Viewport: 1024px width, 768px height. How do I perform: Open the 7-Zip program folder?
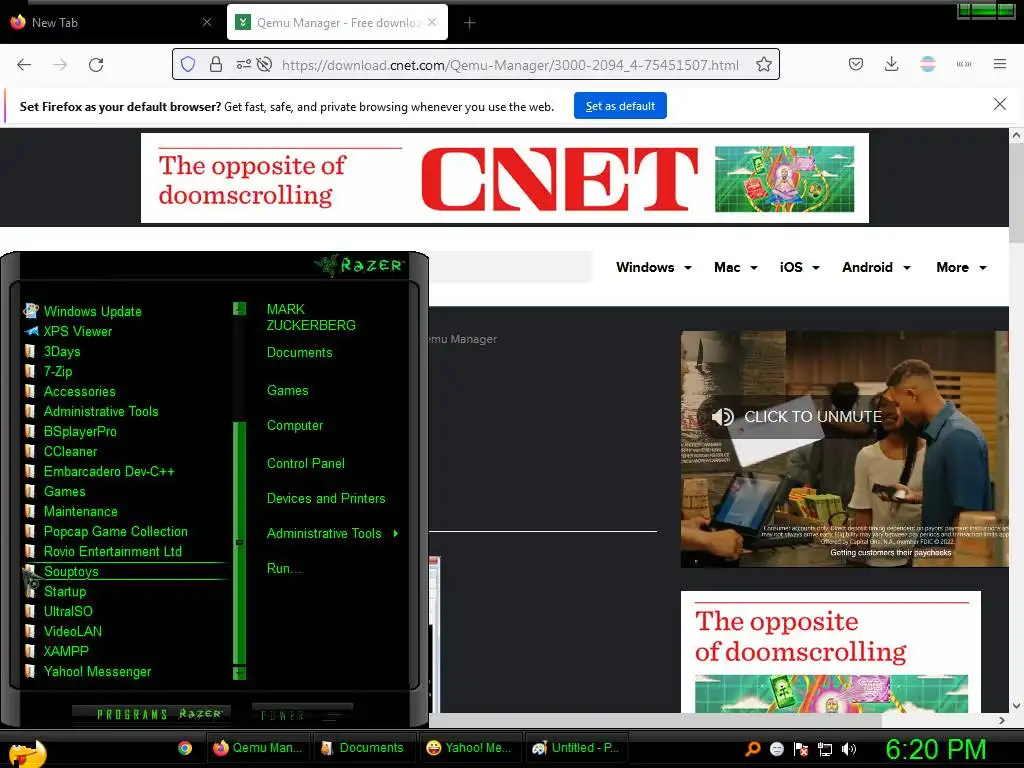pyautogui.click(x=57, y=372)
